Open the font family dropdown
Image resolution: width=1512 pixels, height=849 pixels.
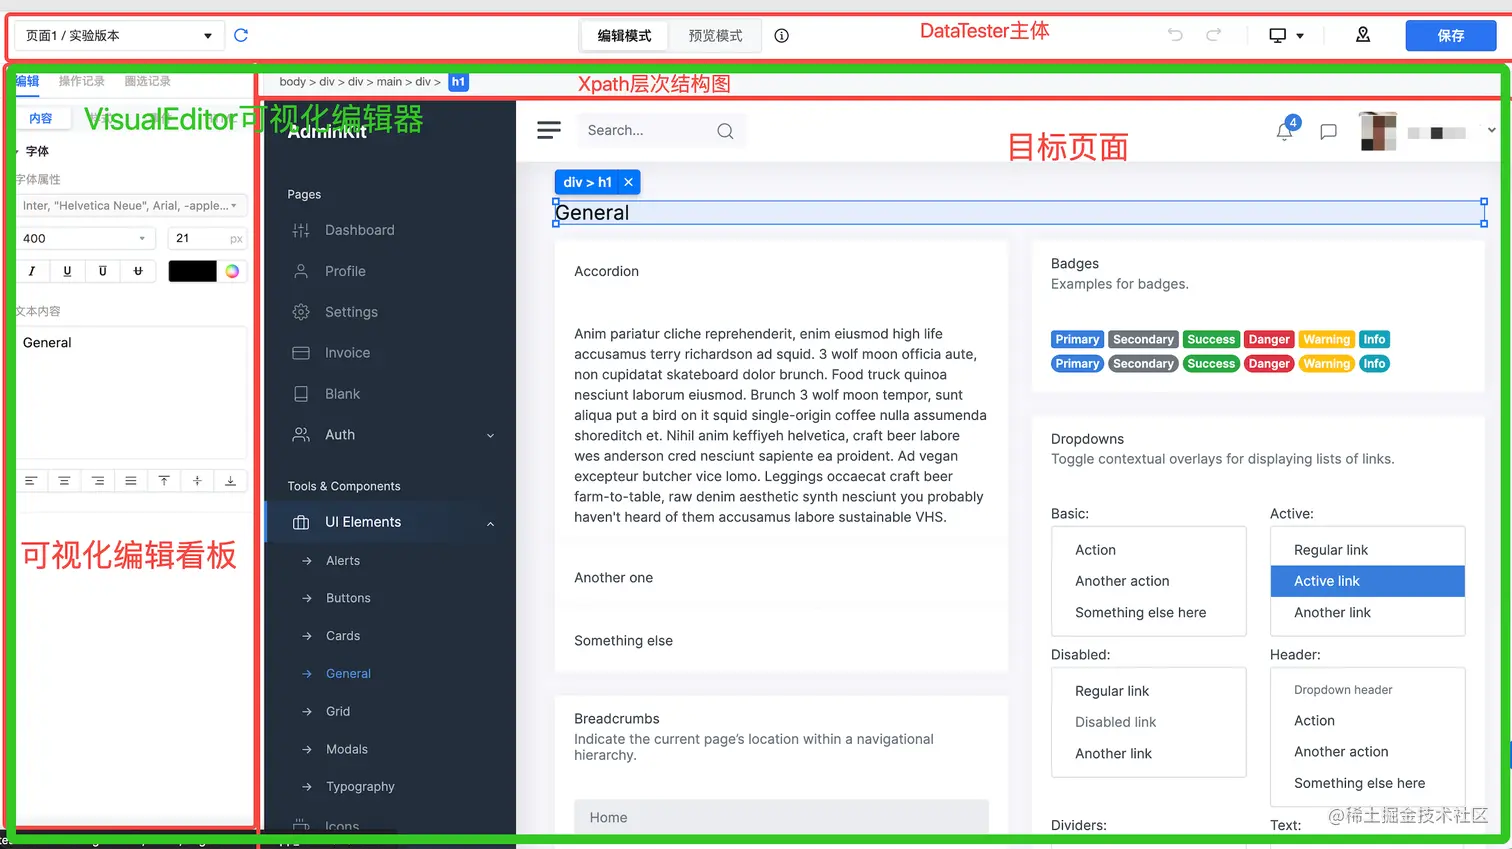(x=131, y=205)
